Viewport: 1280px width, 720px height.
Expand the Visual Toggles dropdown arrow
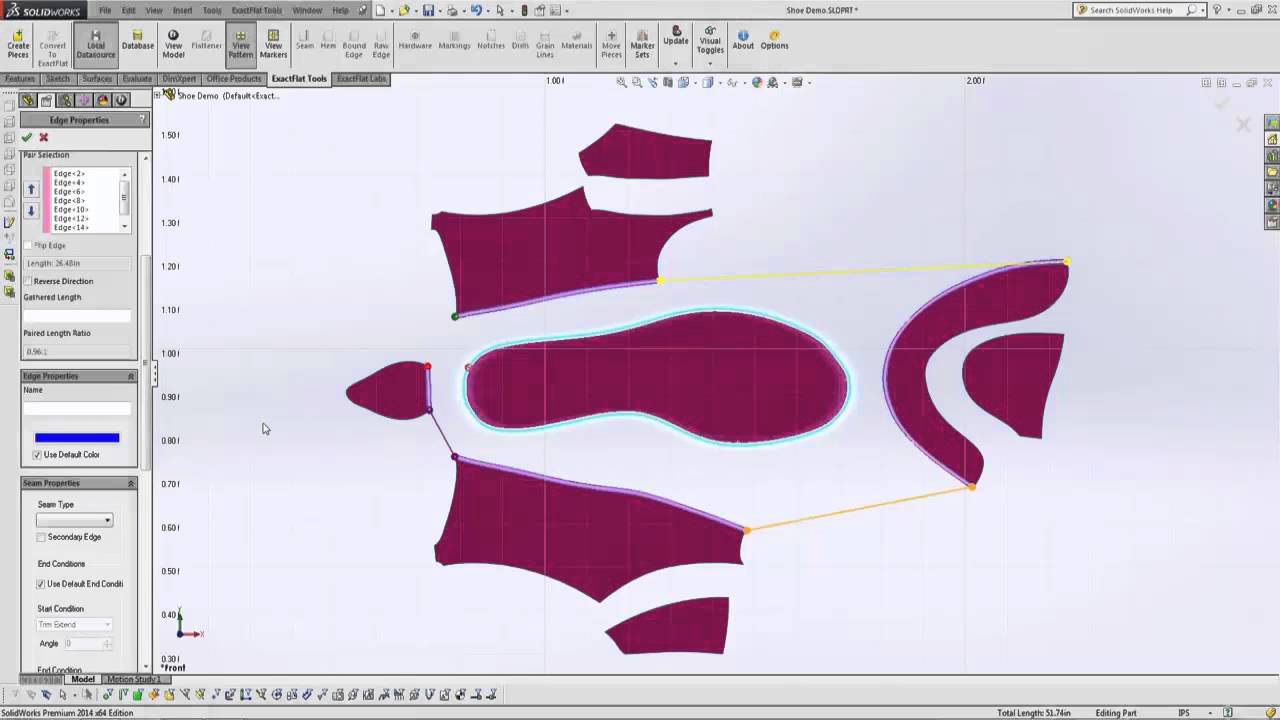point(710,63)
